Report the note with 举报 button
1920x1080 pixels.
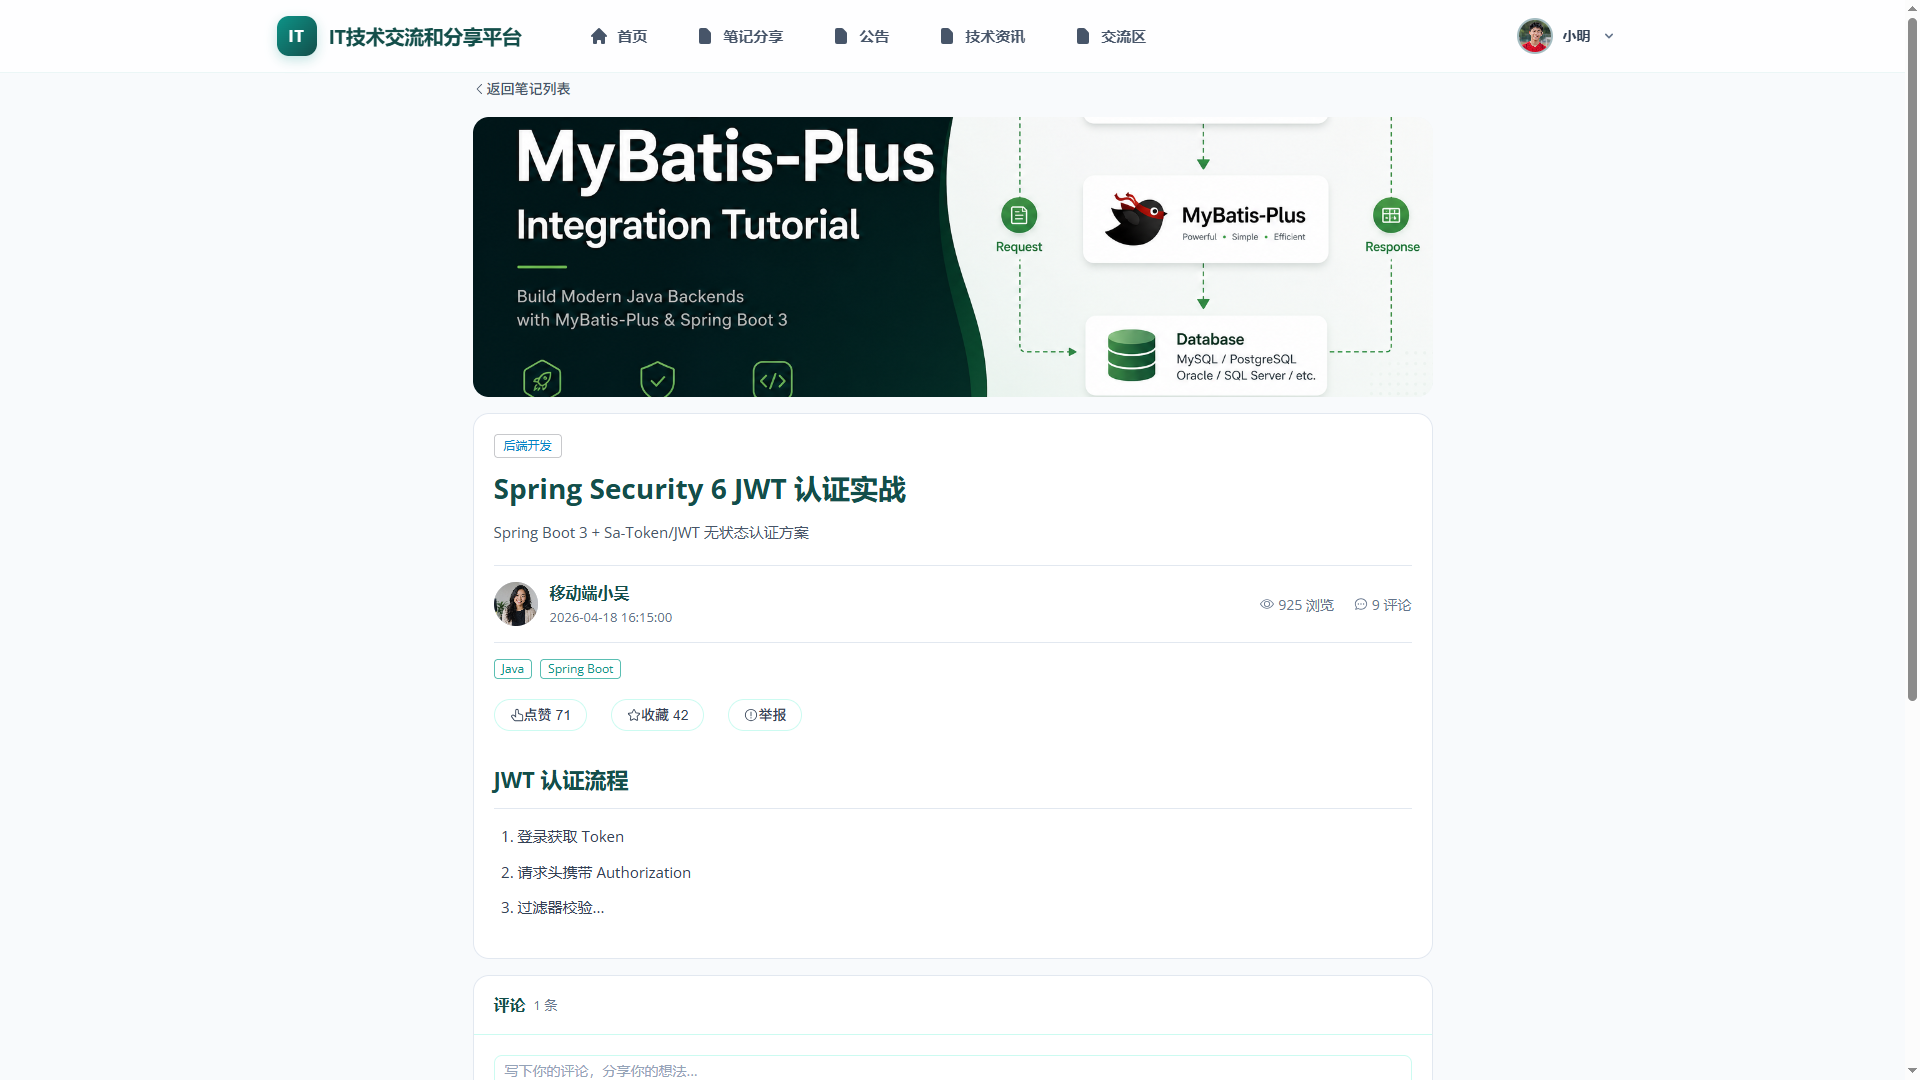tap(765, 715)
